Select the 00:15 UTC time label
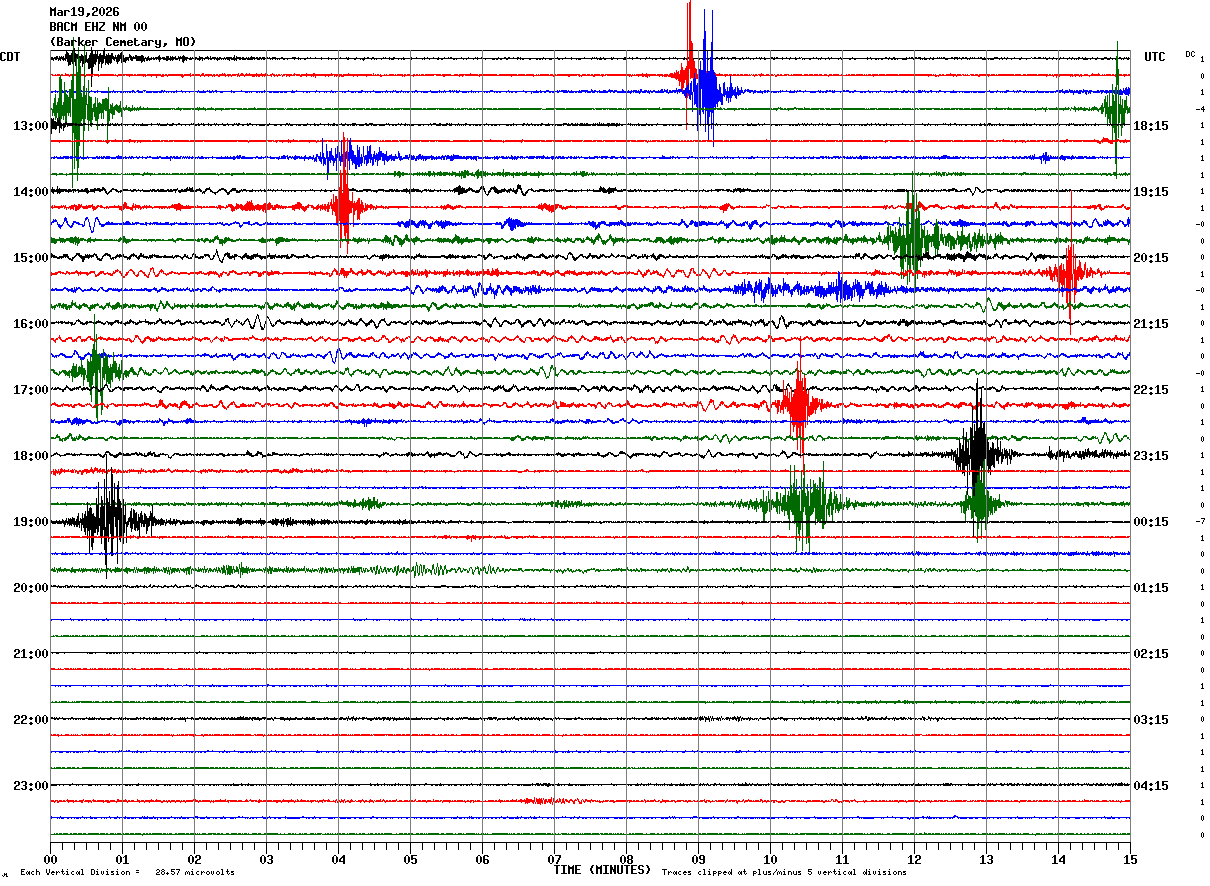The width and height of the screenshot is (1210, 886). point(1152,522)
